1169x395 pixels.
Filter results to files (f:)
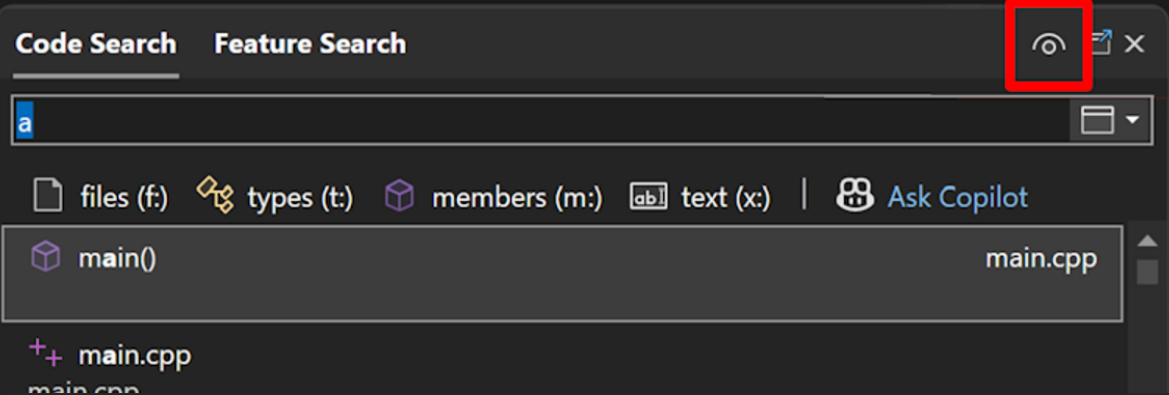click(124, 198)
